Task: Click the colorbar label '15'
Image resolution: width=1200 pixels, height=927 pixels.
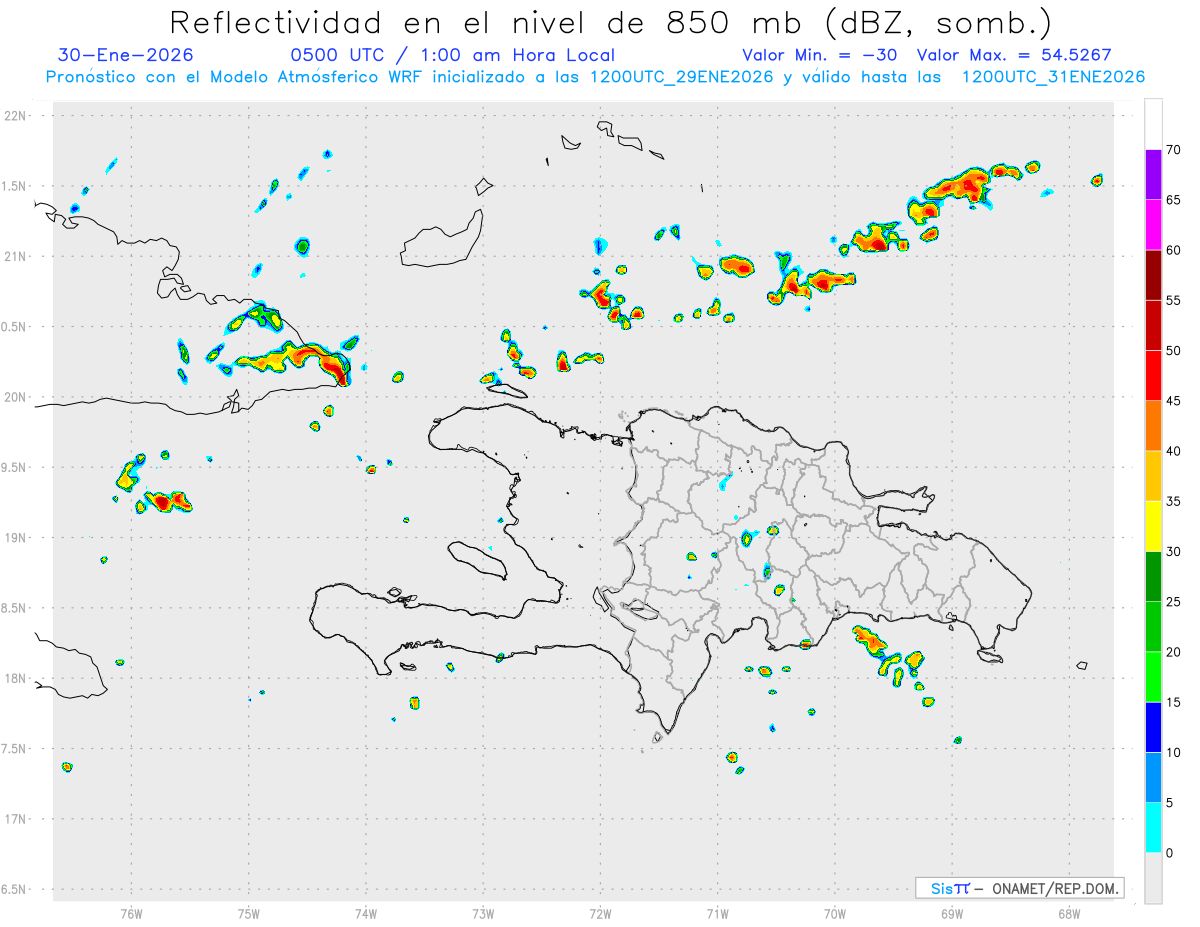Action: (x=1174, y=702)
